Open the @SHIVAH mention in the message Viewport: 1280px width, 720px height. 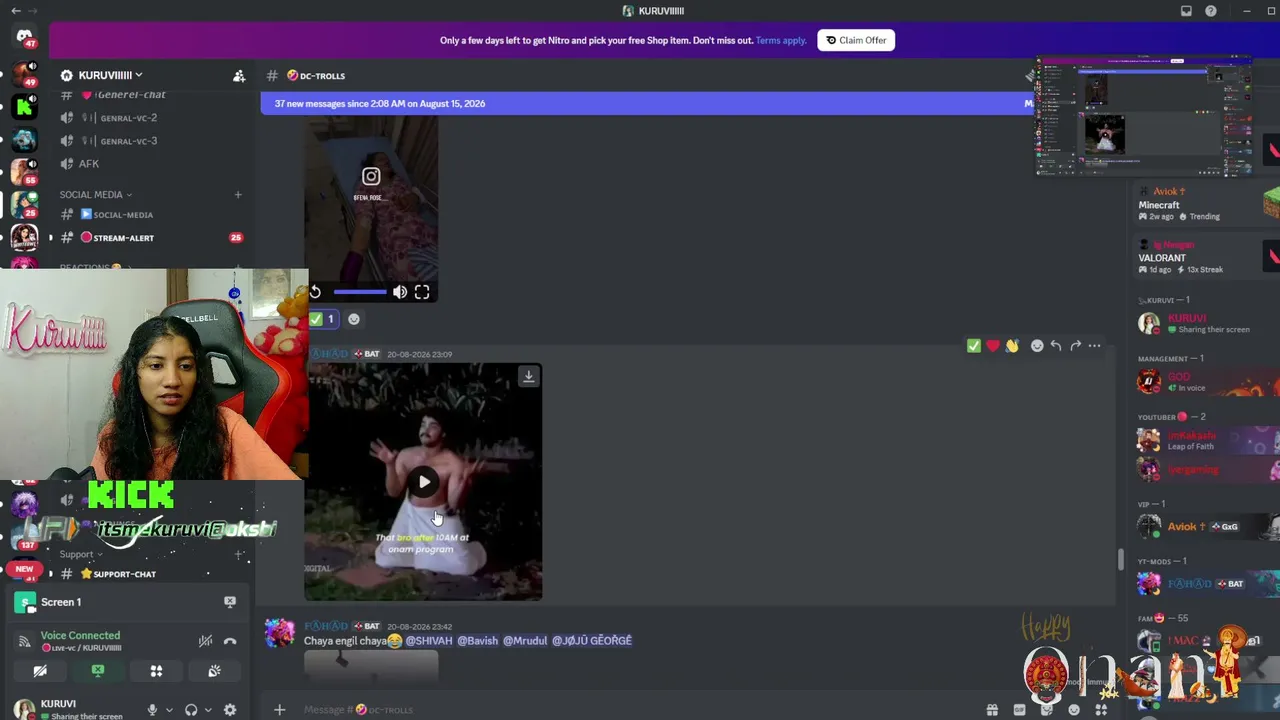point(429,641)
